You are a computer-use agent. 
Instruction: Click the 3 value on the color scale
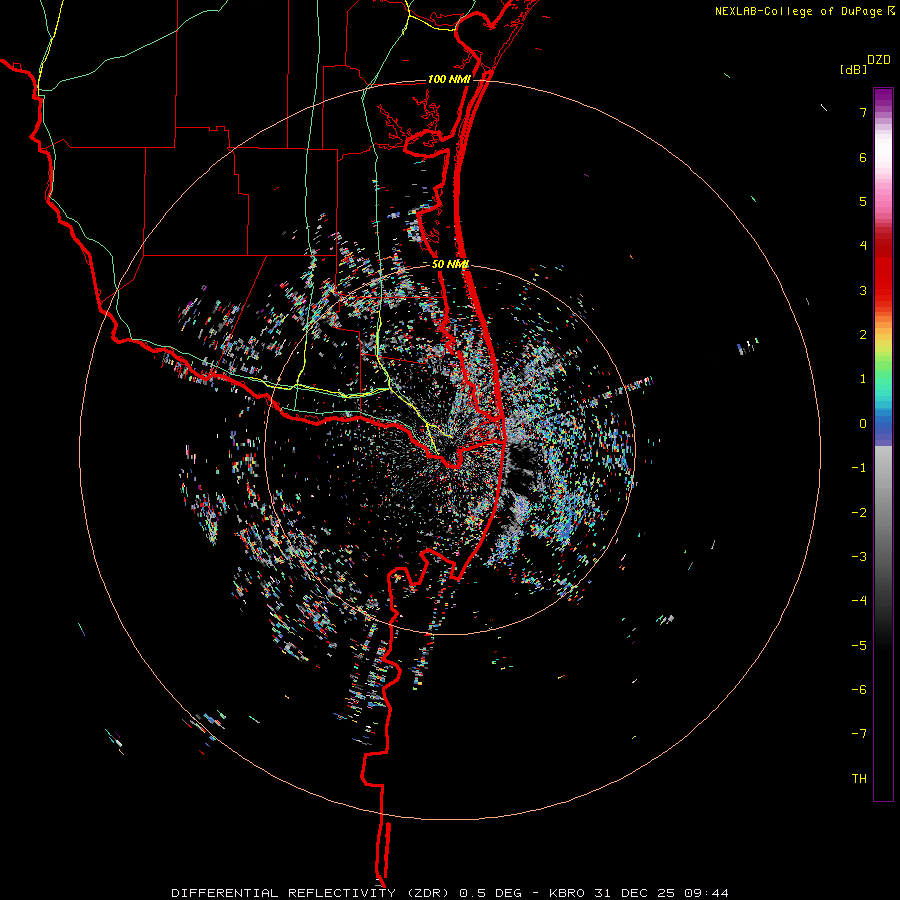[x=863, y=290]
